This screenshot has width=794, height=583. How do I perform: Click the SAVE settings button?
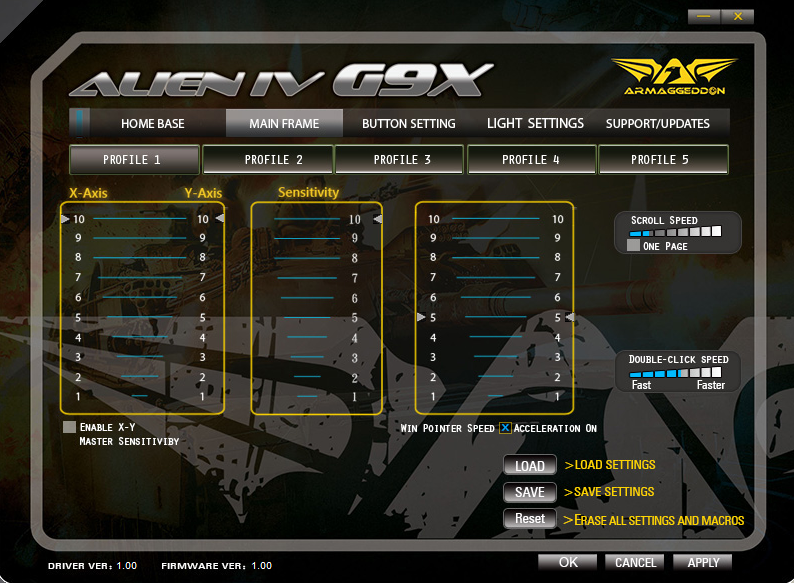tap(530, 492)
